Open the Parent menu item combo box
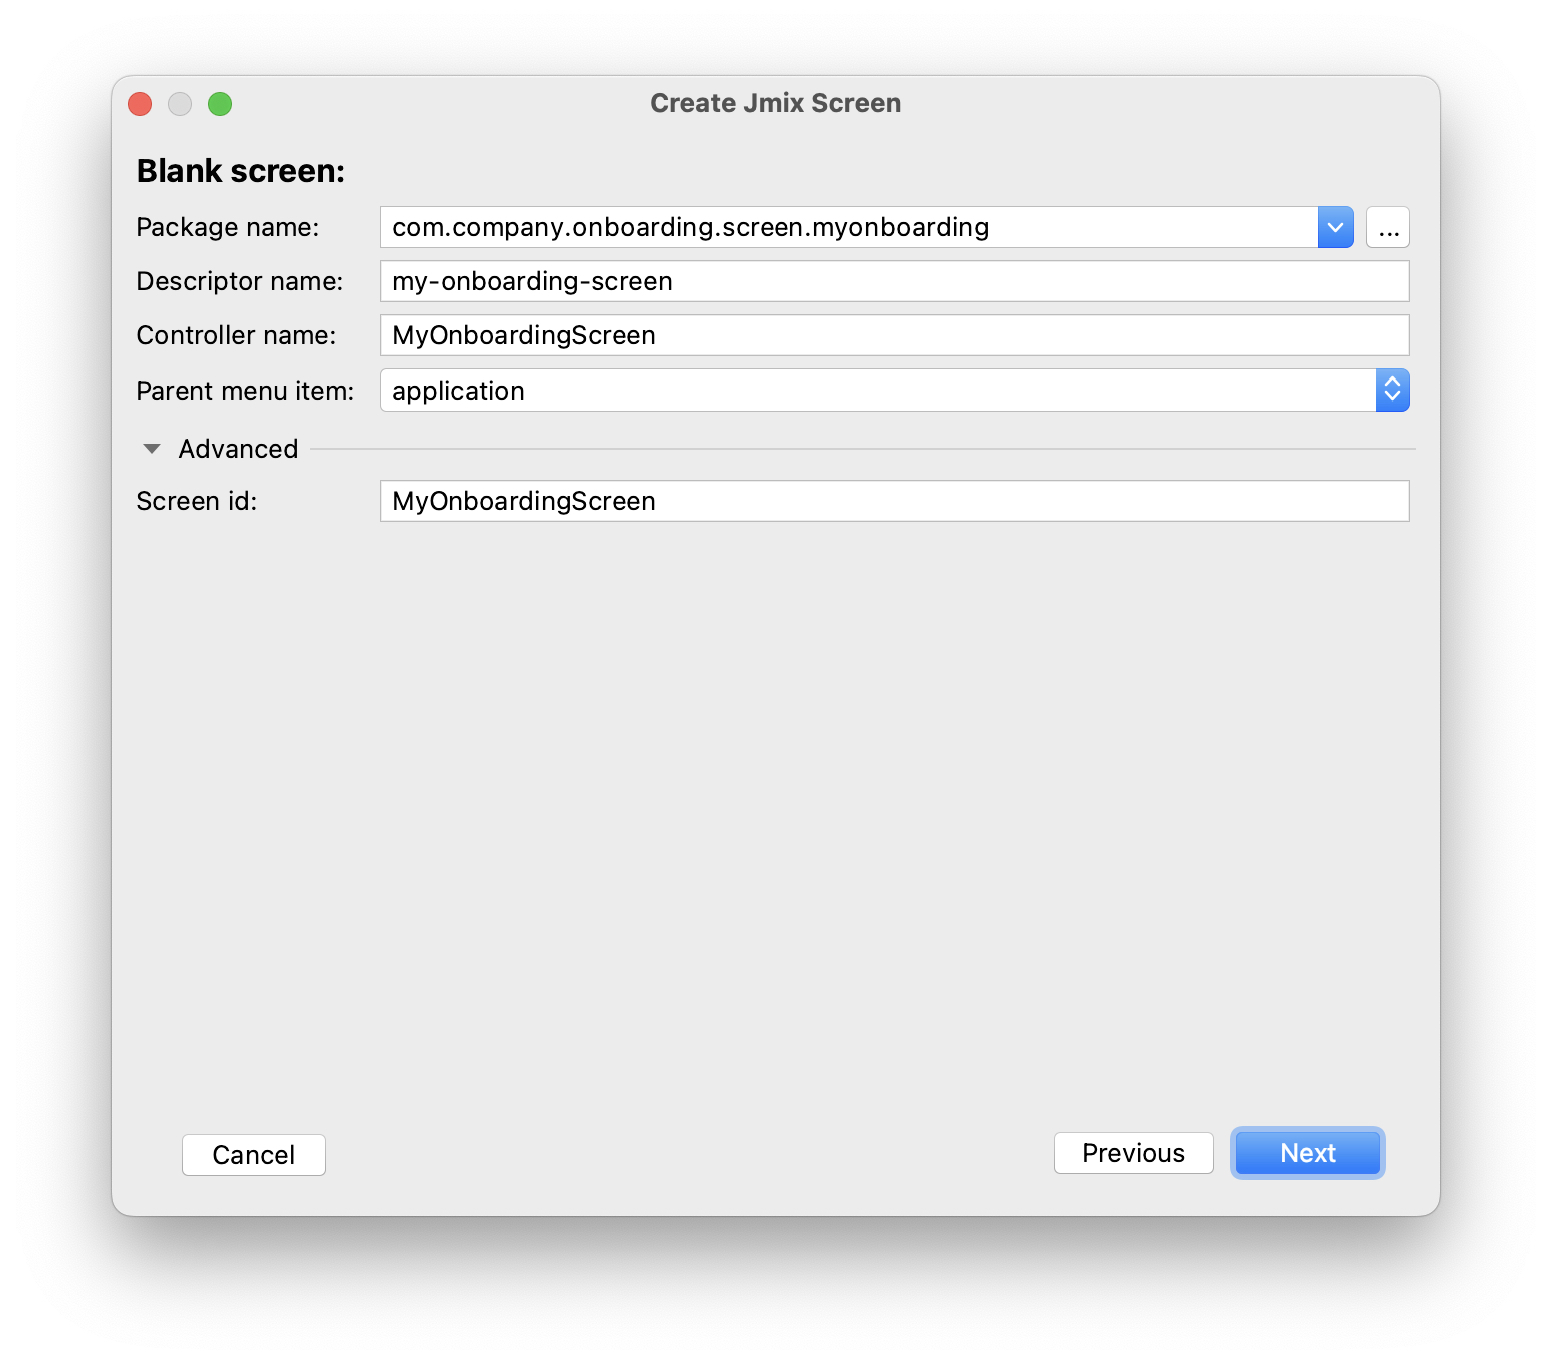Viewport: 1552px width, 1364px height. [895, 390]
